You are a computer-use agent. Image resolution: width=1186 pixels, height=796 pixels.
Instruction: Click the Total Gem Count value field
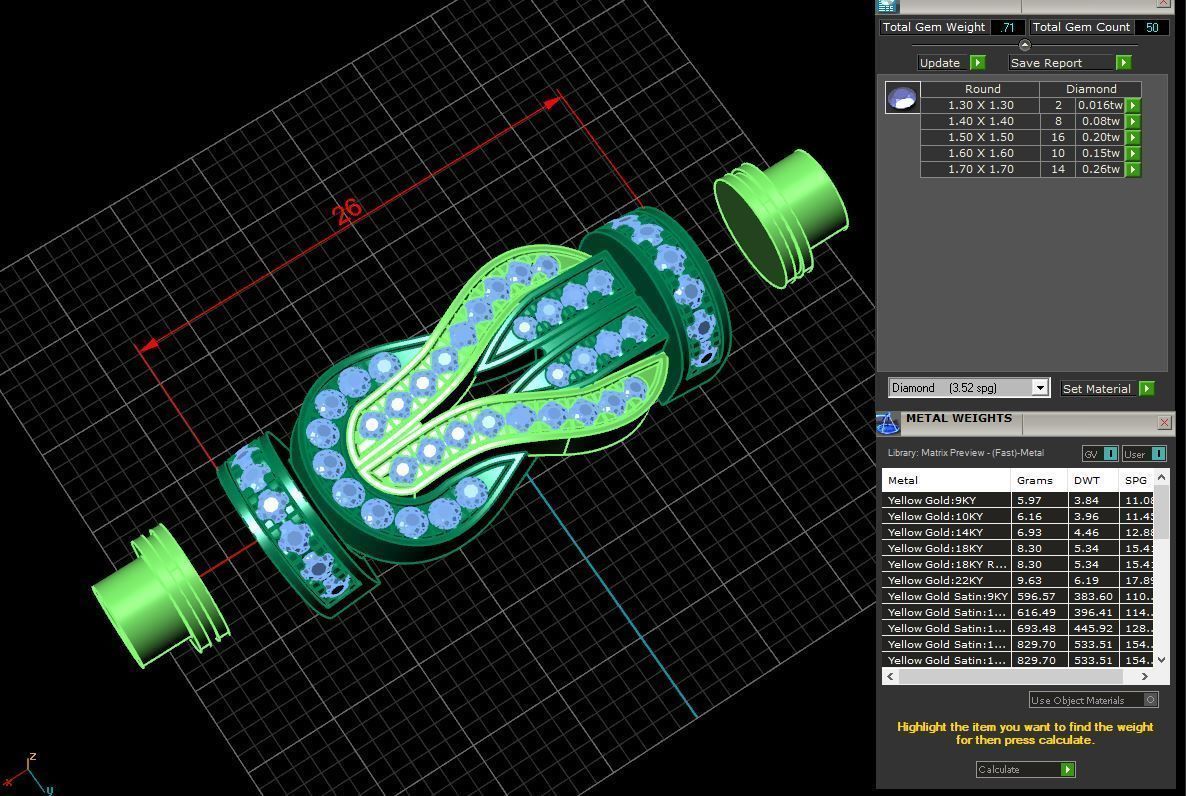click(x=1151, y=27)
